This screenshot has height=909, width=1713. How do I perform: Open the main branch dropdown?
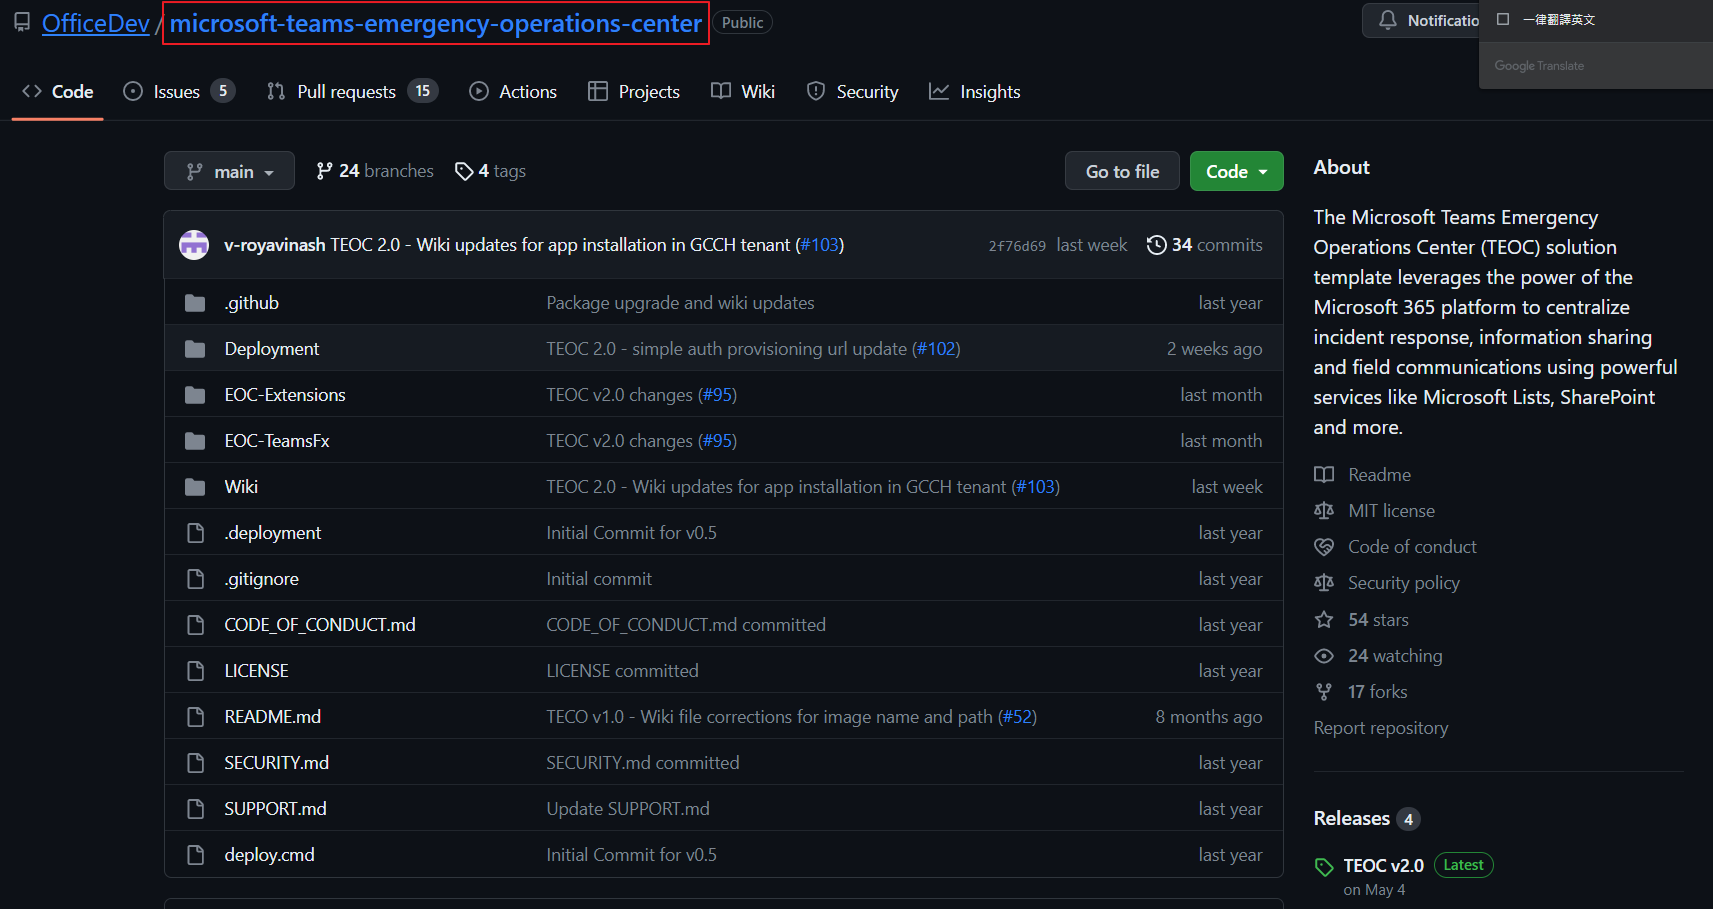[229, 171]
